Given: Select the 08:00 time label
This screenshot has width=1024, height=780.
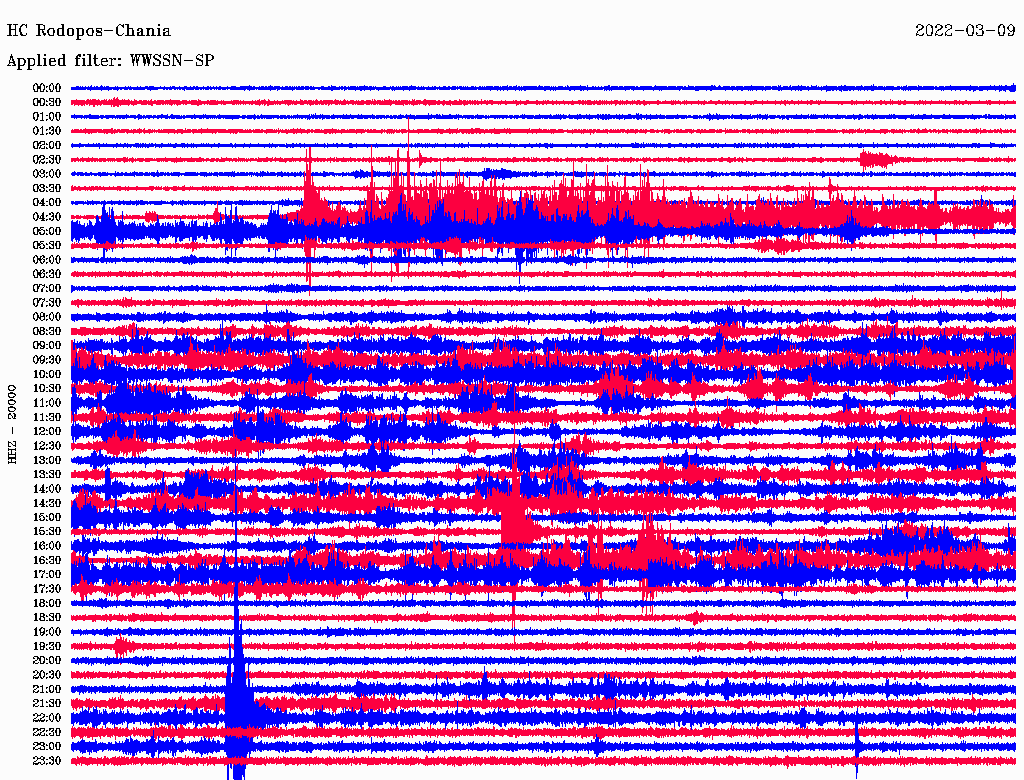Looking at the screenshot, I should click(x=47, y=317).
